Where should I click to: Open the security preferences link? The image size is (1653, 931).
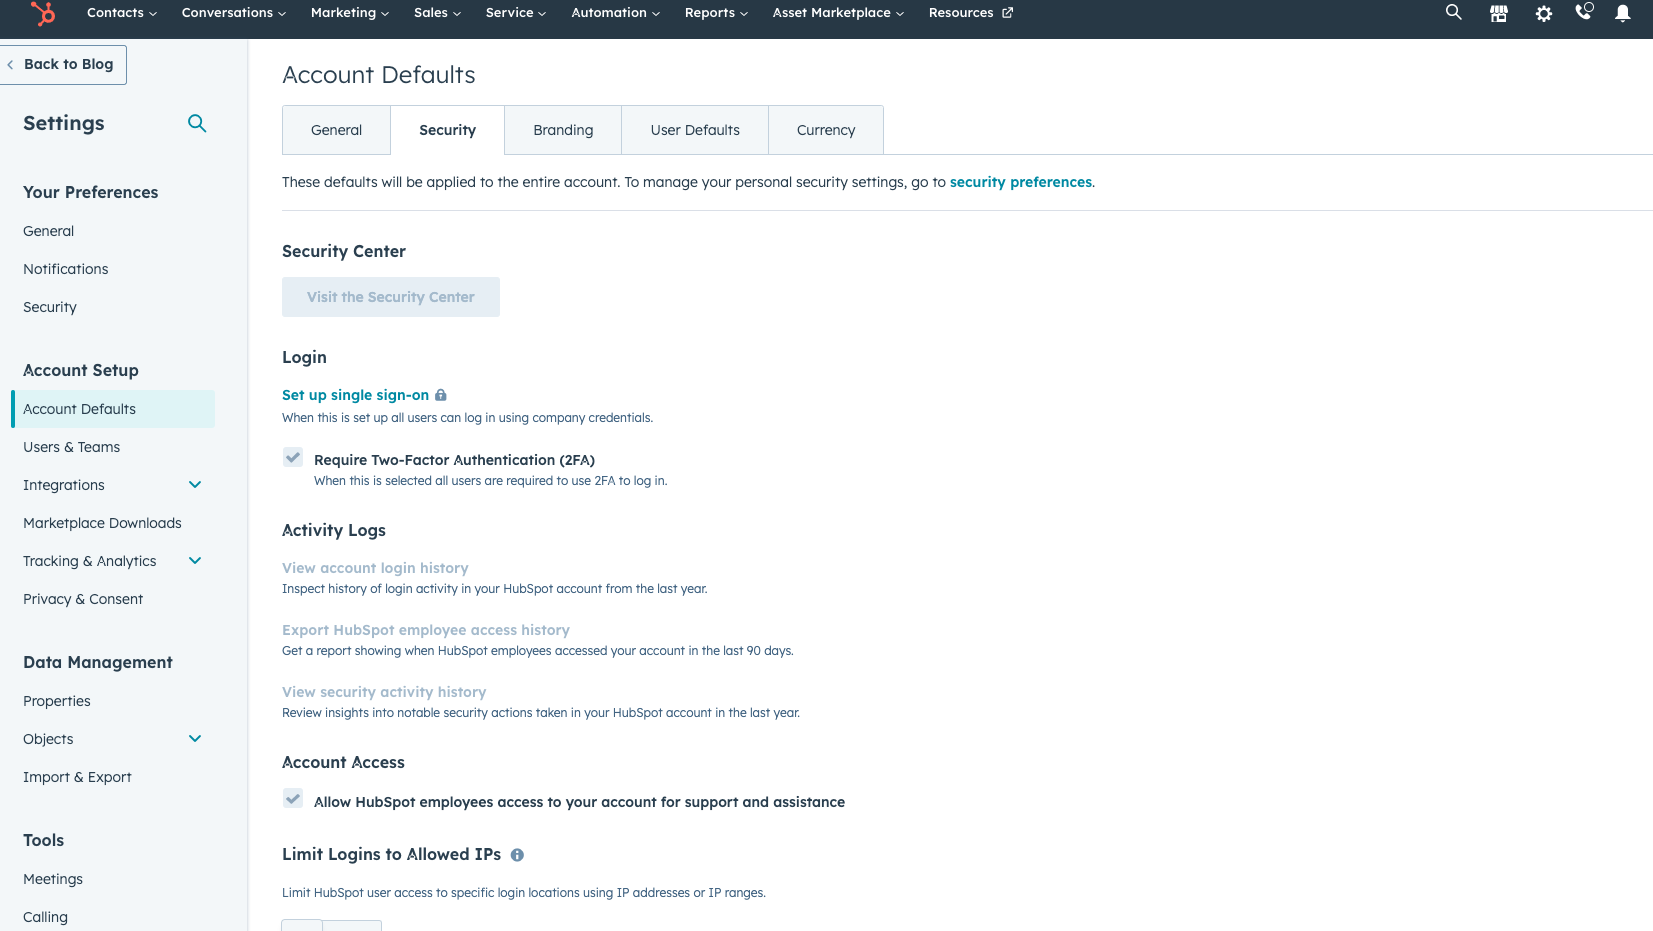(x=1021, y=182)
